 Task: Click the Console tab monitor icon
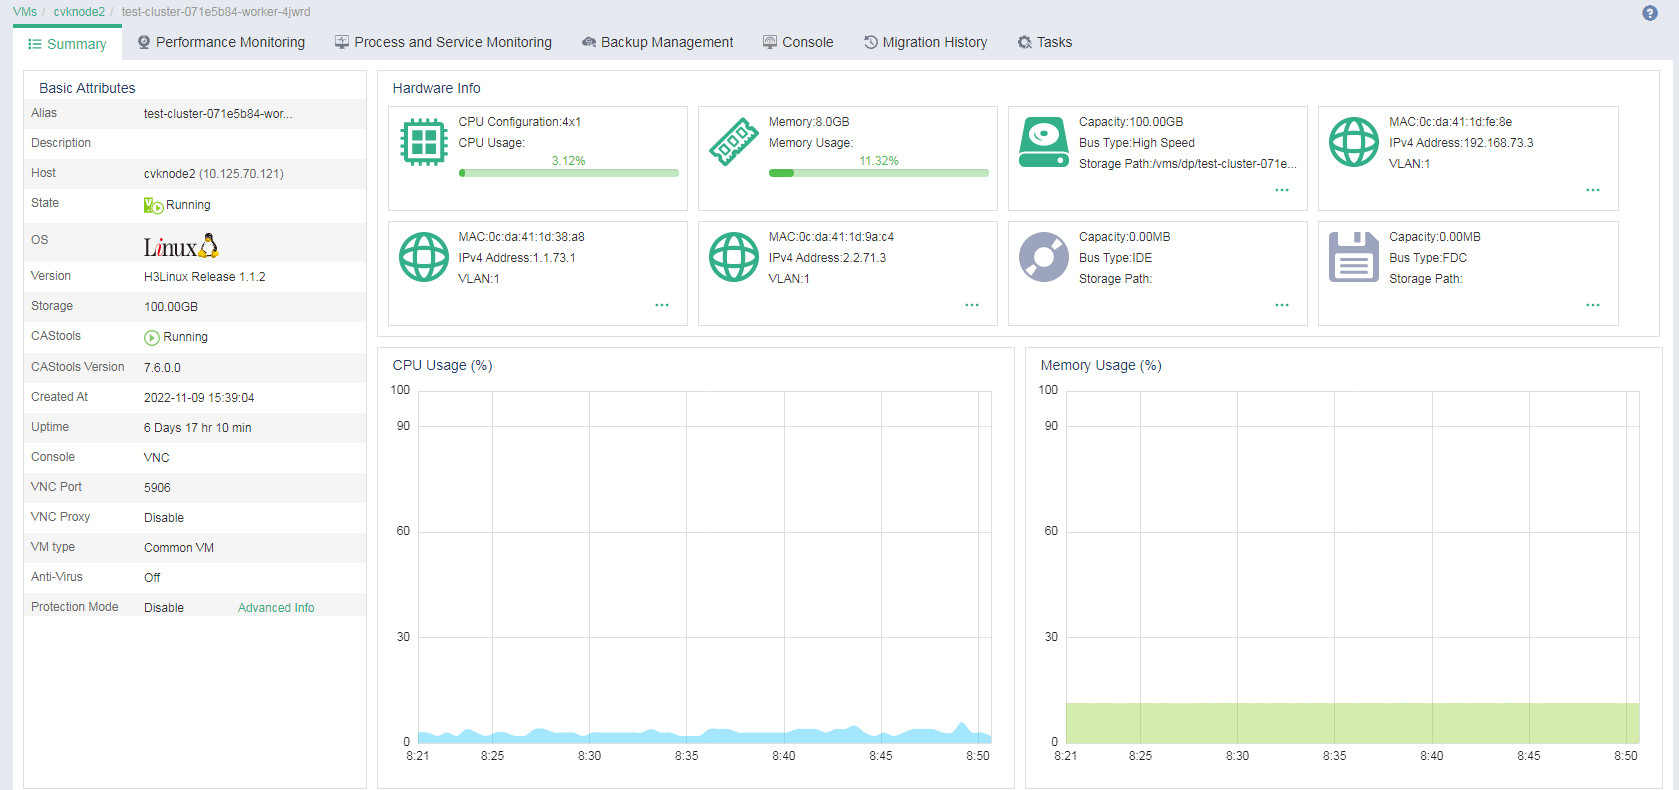tap(770, 42)
